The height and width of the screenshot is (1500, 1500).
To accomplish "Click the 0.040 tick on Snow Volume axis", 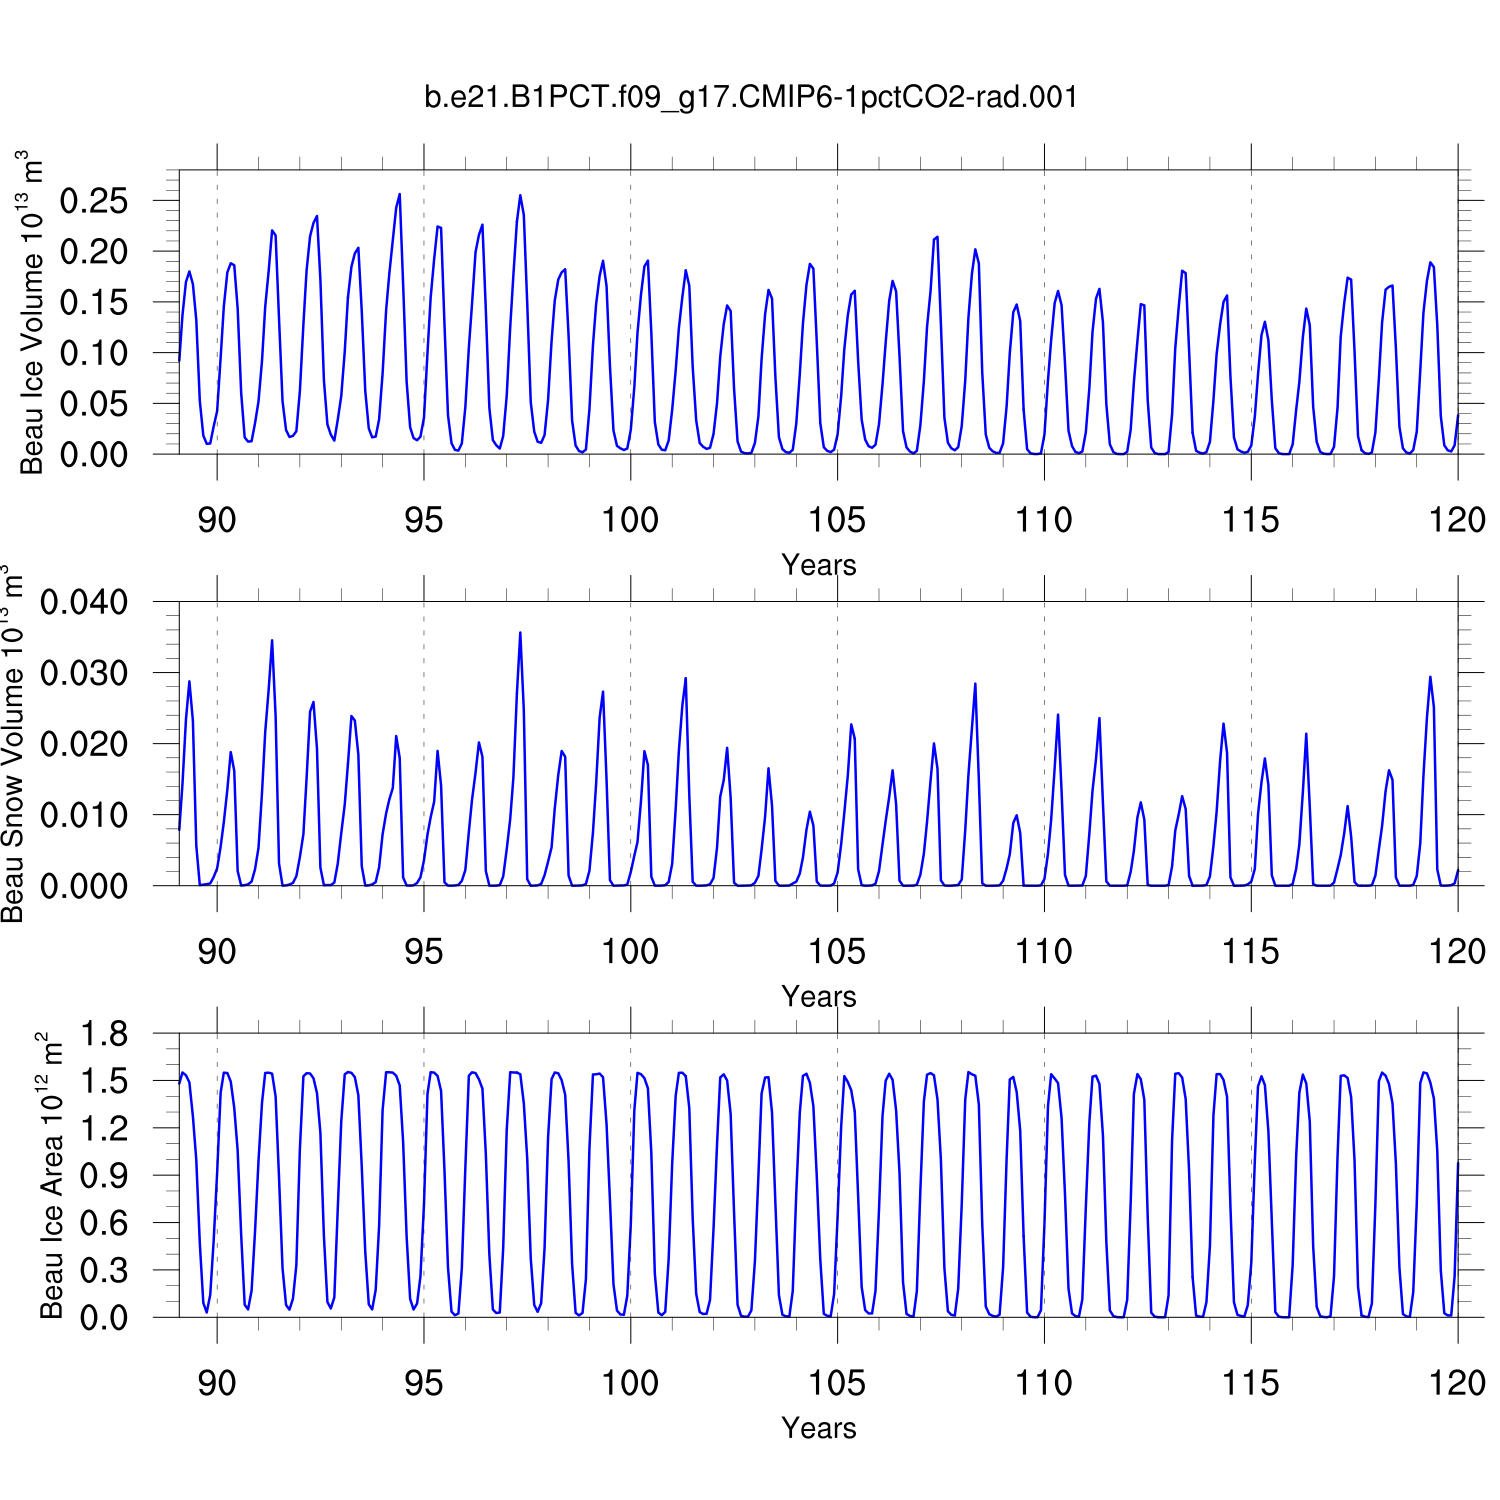I will tap(84, 602).
